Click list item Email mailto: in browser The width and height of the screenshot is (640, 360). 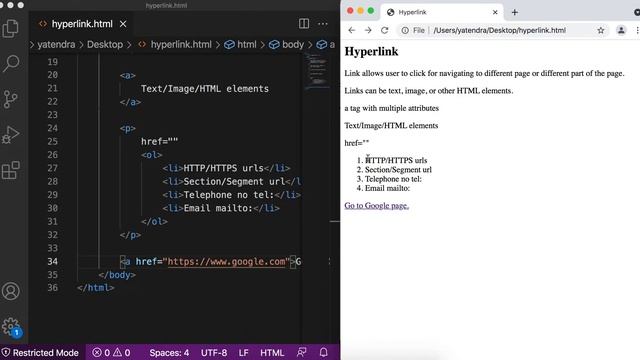[387, 188]
